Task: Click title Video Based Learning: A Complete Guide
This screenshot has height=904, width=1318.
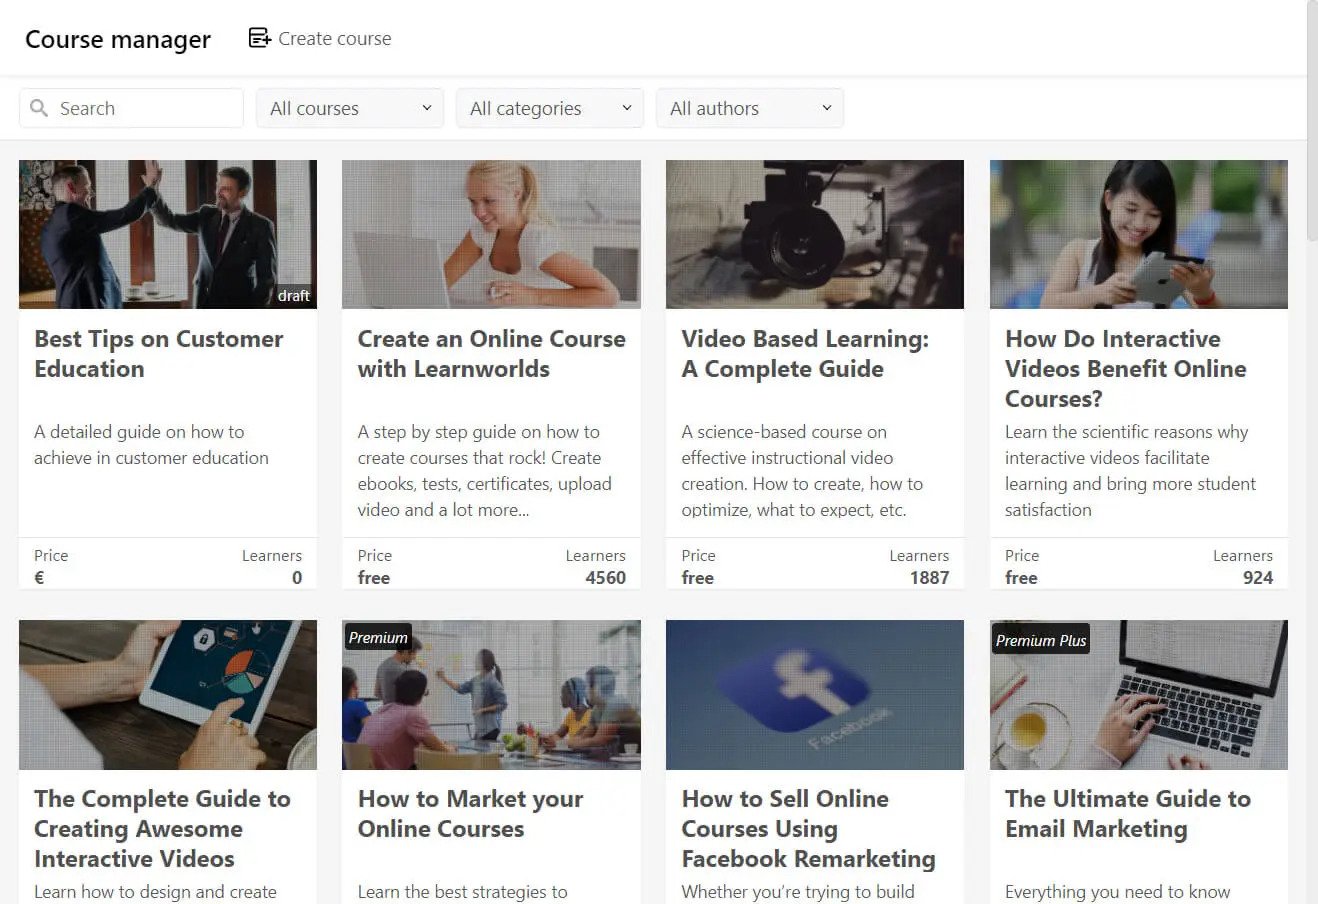Action: click(805, 354)
